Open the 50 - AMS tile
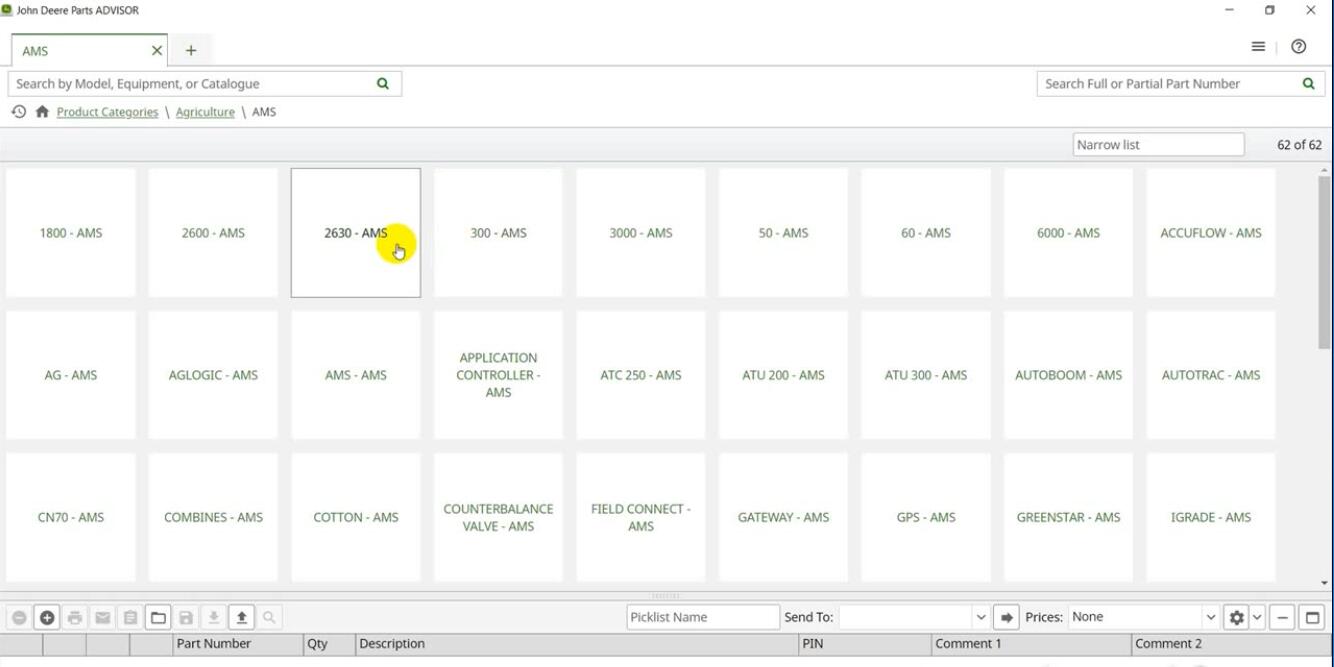Image resolution: width=1334 pixels, height=667 pixels. [x=783, y=233]
